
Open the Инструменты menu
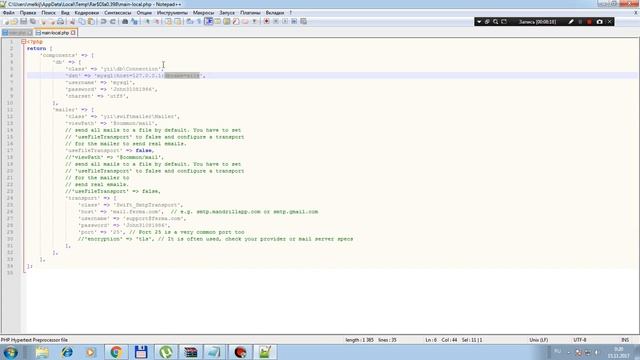[172, 13]
